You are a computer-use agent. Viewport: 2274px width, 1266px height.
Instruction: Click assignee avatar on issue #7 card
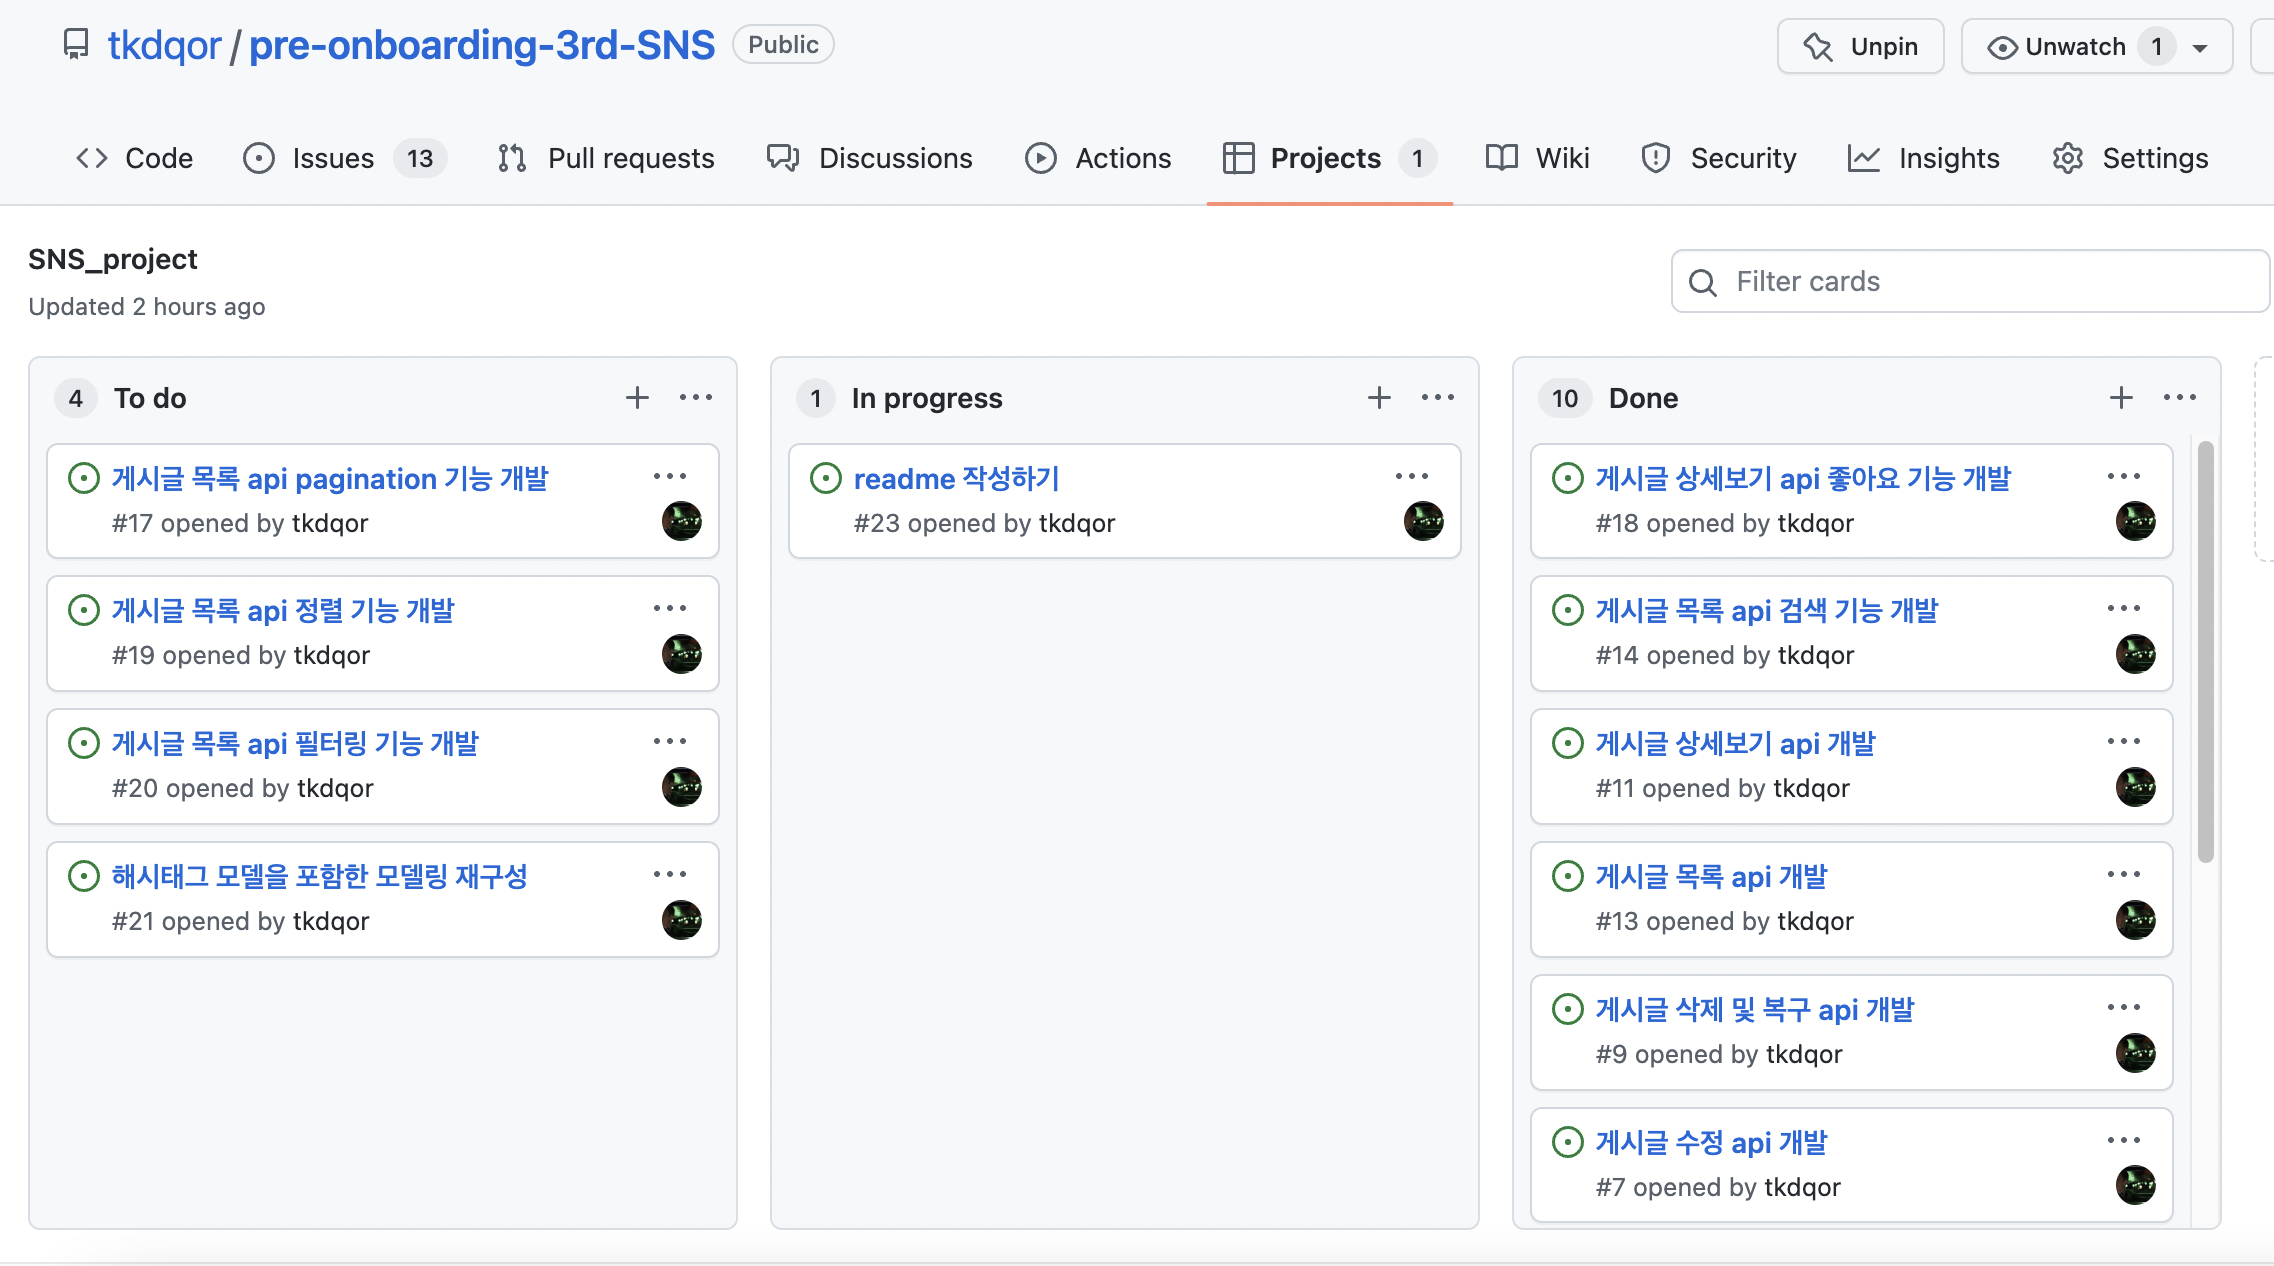point(2136,1185)
